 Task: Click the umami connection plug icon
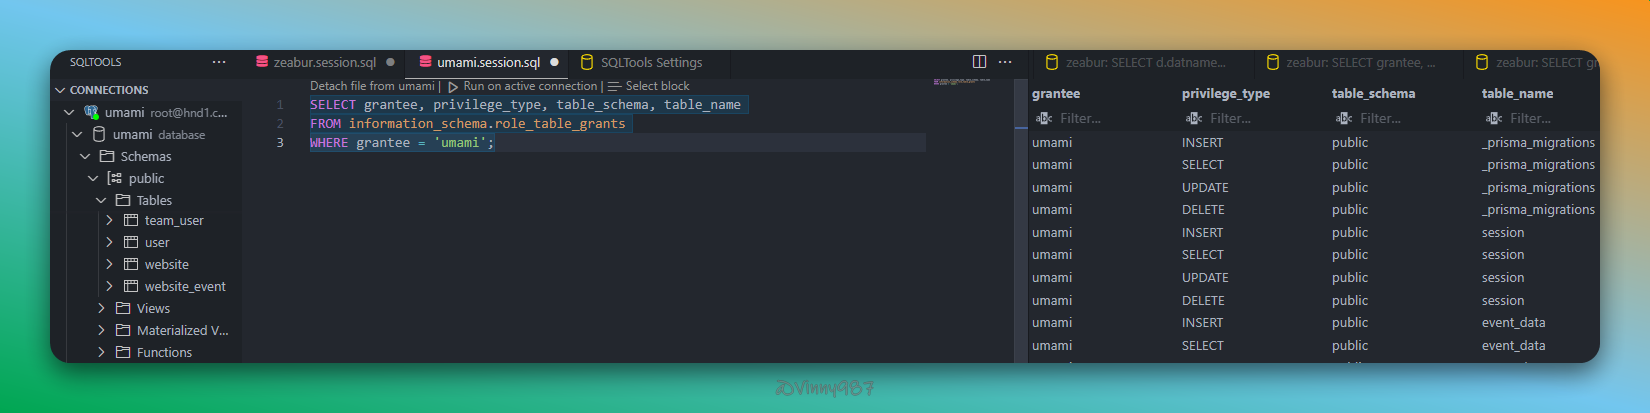(x=92, y=112)
